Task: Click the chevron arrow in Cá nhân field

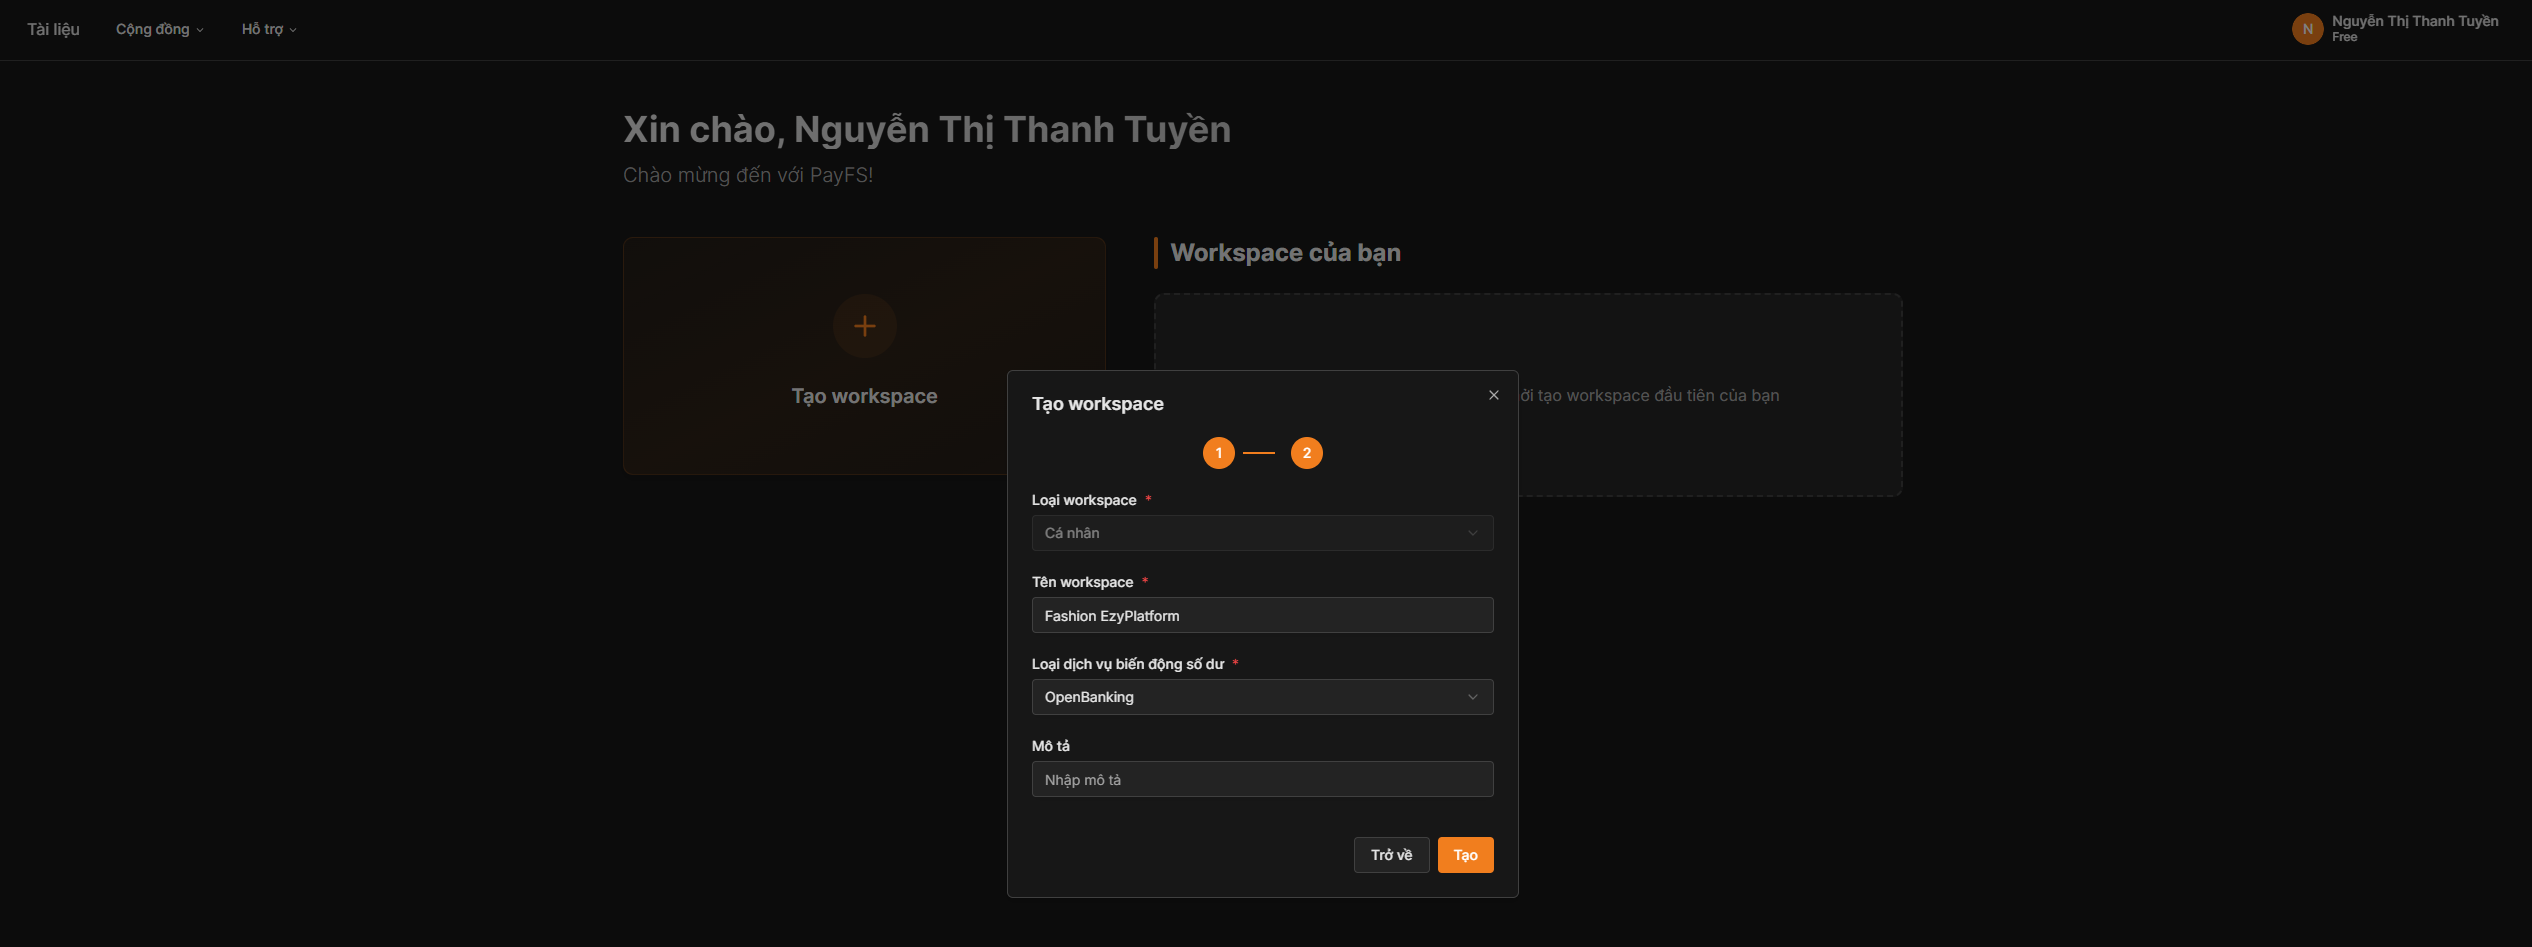Action: (x=1472, y=533)
